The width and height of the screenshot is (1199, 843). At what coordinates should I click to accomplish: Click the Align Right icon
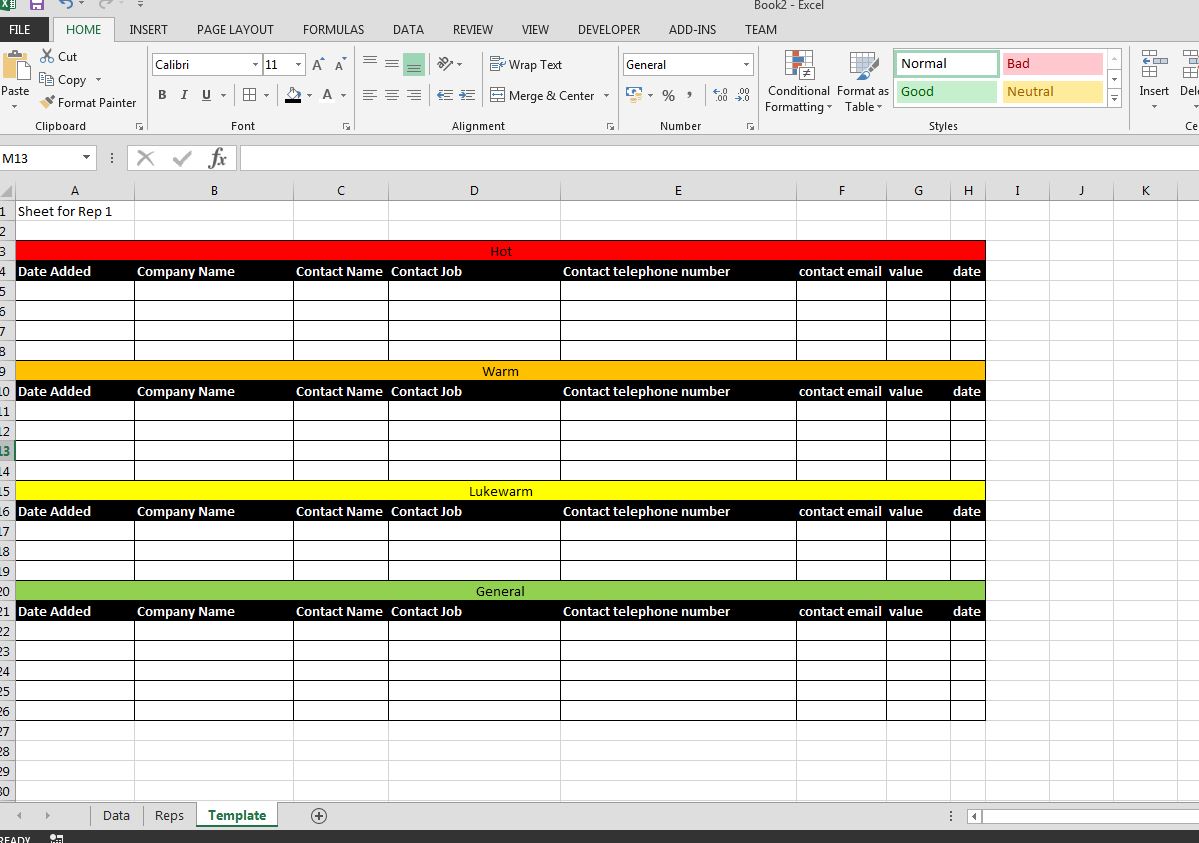click(x=414, y=95)
